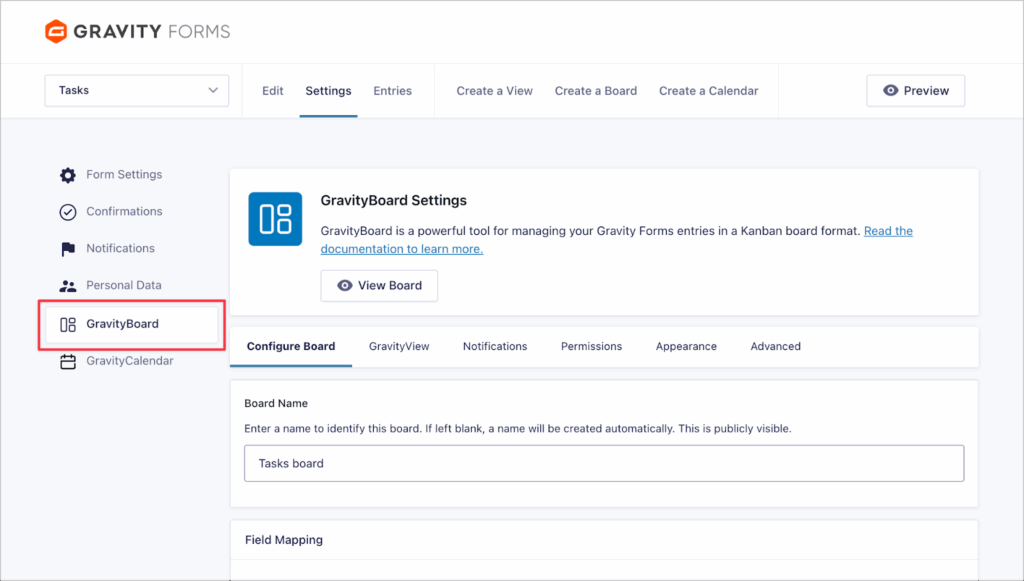Click the Board Name input field
The image size is (1024, 581).
pos(604,463)
